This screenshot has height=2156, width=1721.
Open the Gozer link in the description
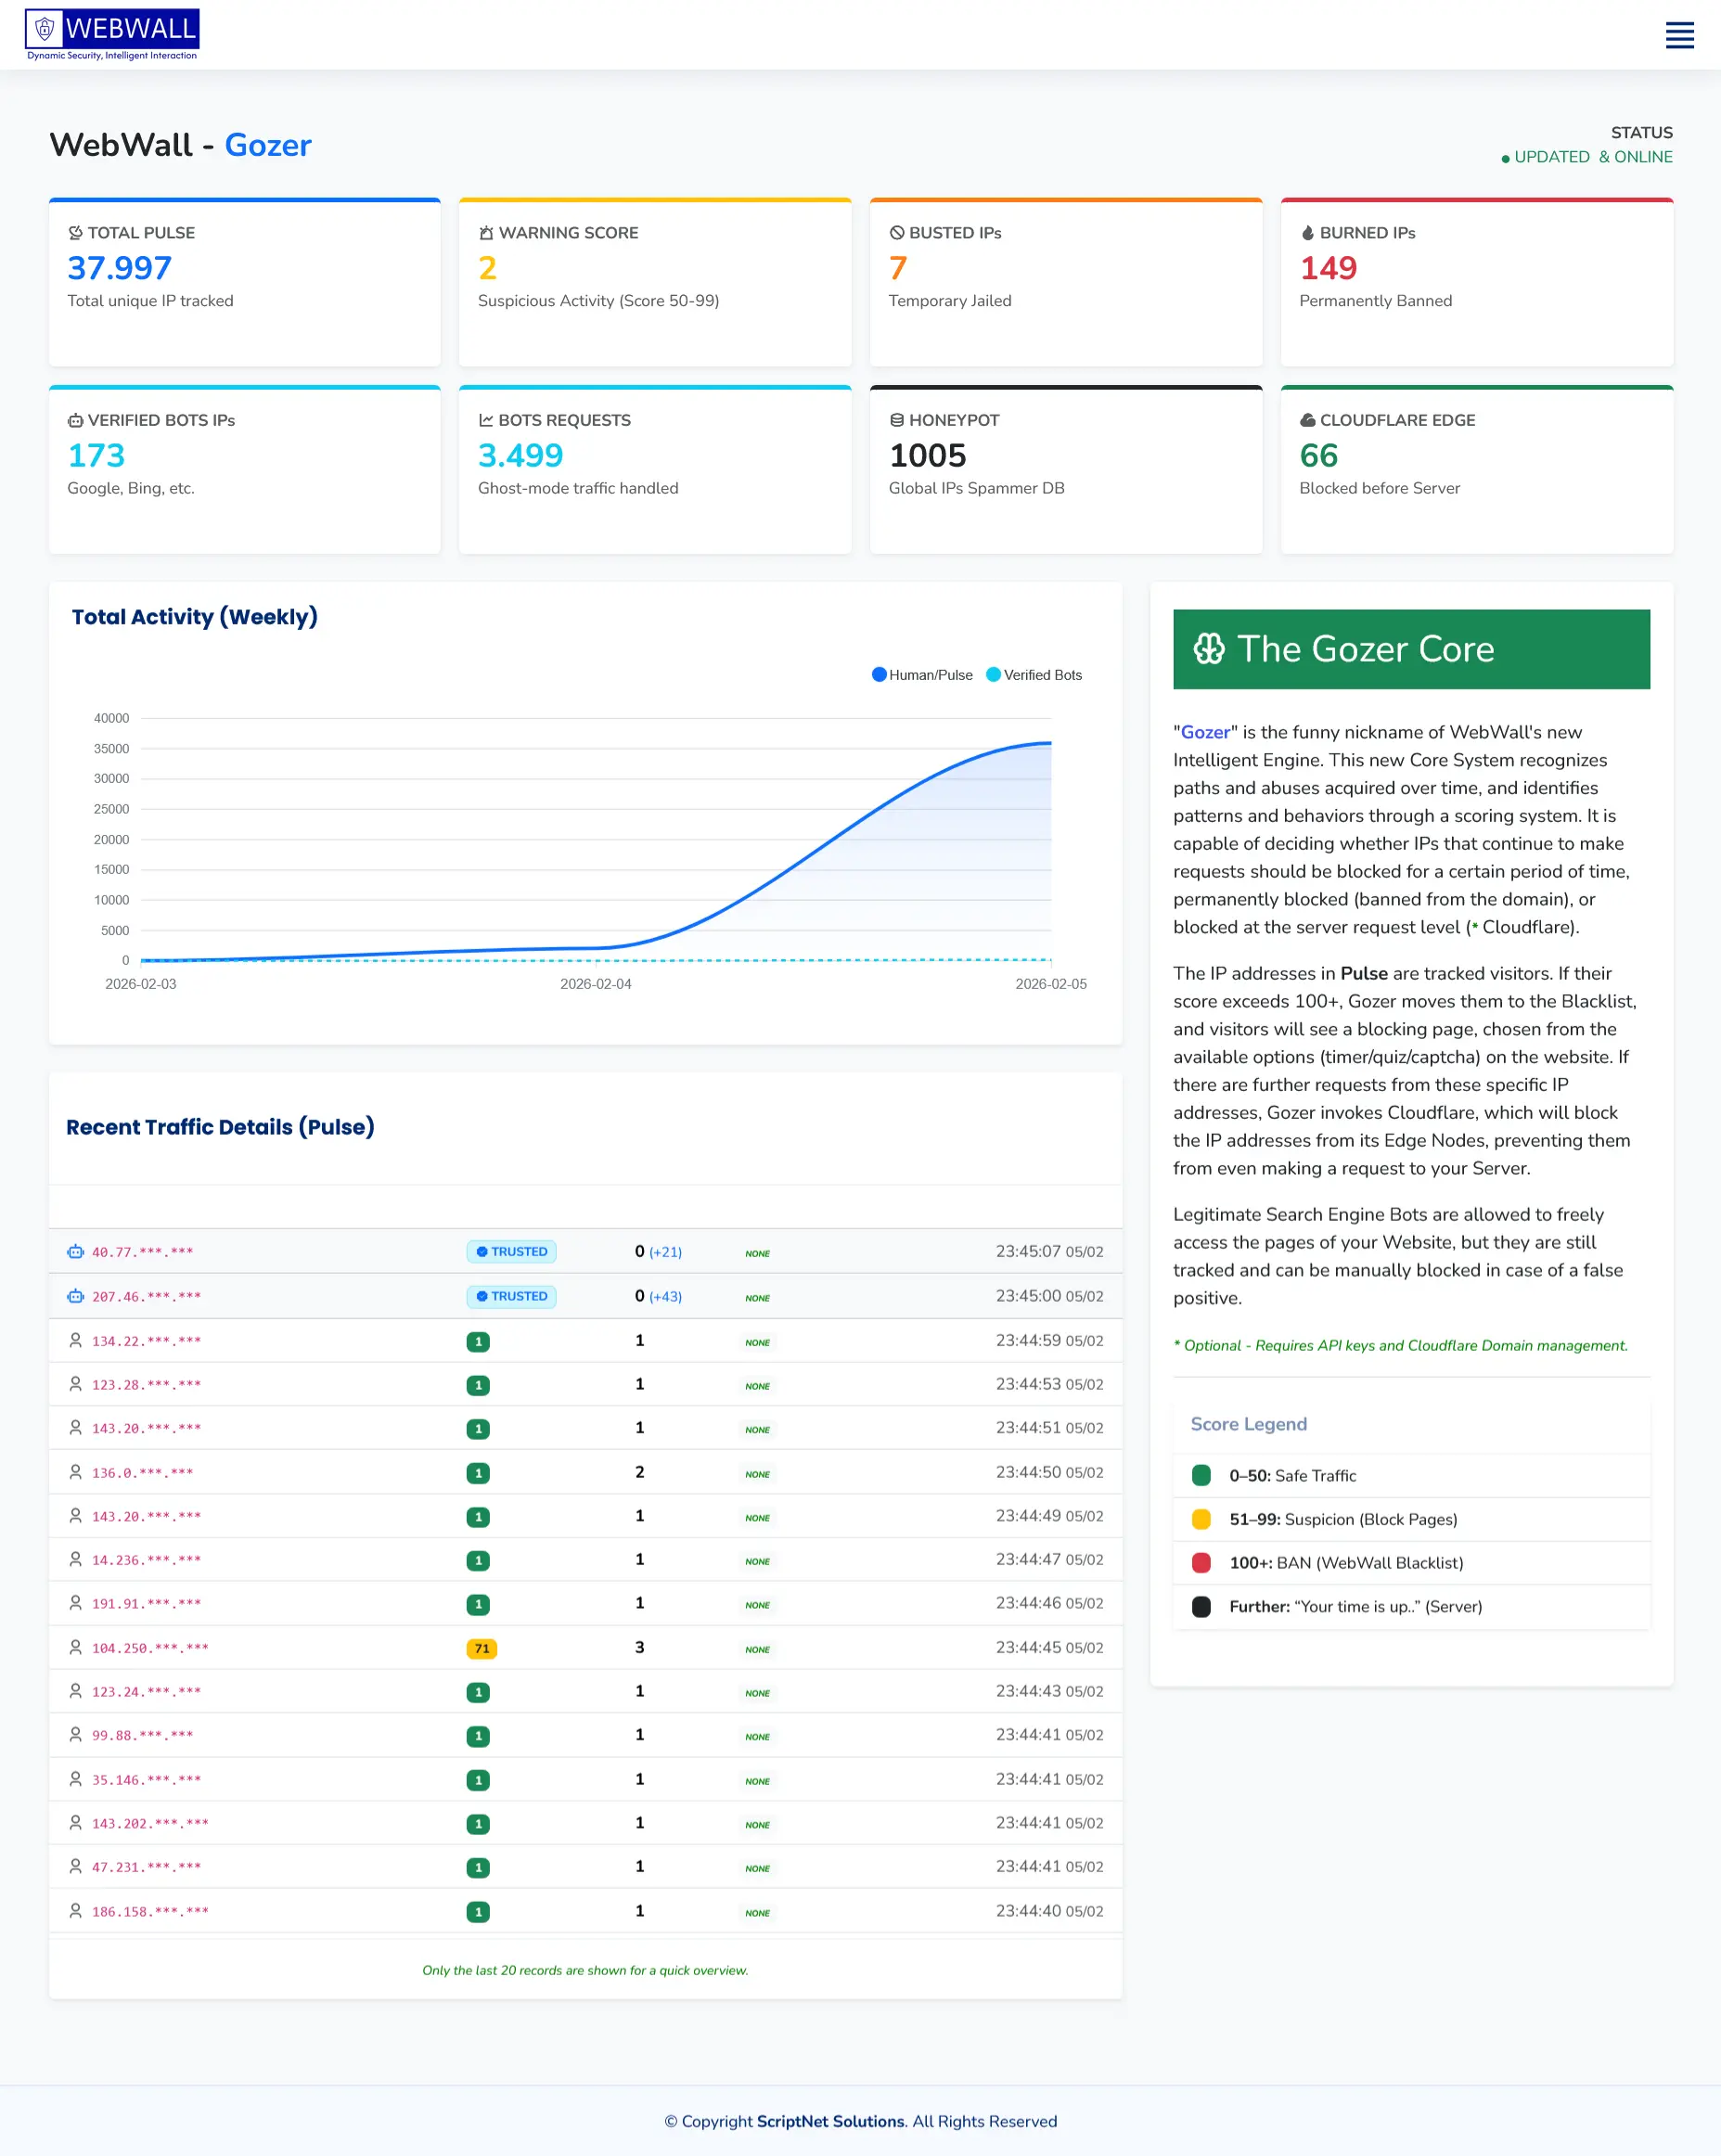pyautogui.click(x=1205, y=732)
